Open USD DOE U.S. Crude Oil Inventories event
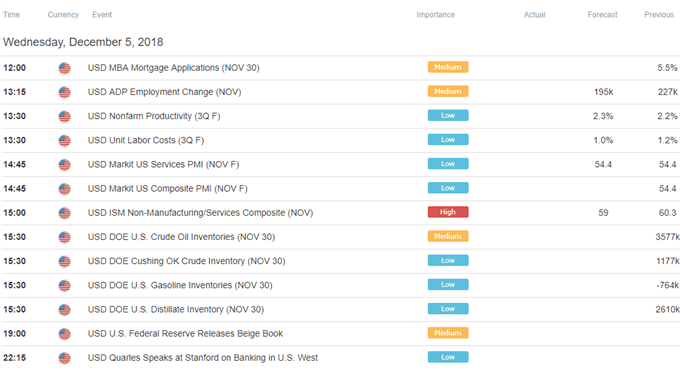Screen dimensions: 680x372 click(x=181, y=237)
